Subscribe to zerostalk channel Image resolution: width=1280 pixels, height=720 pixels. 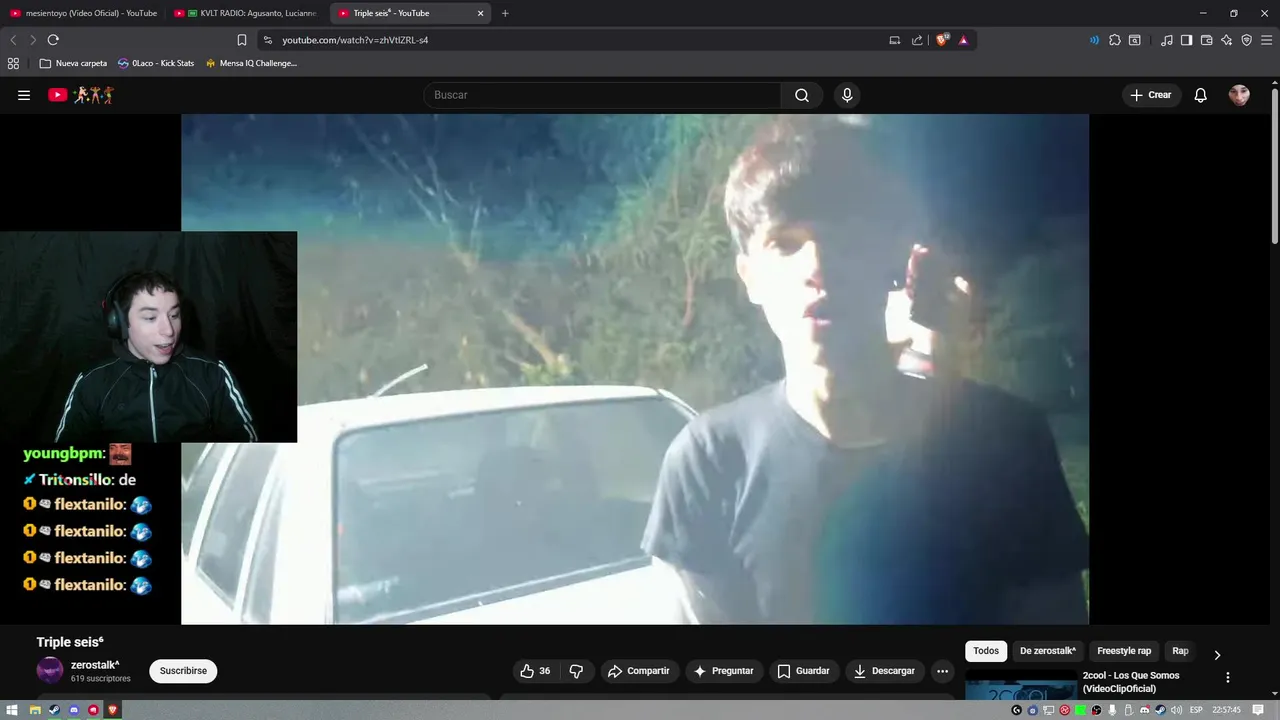coord(183,671)
